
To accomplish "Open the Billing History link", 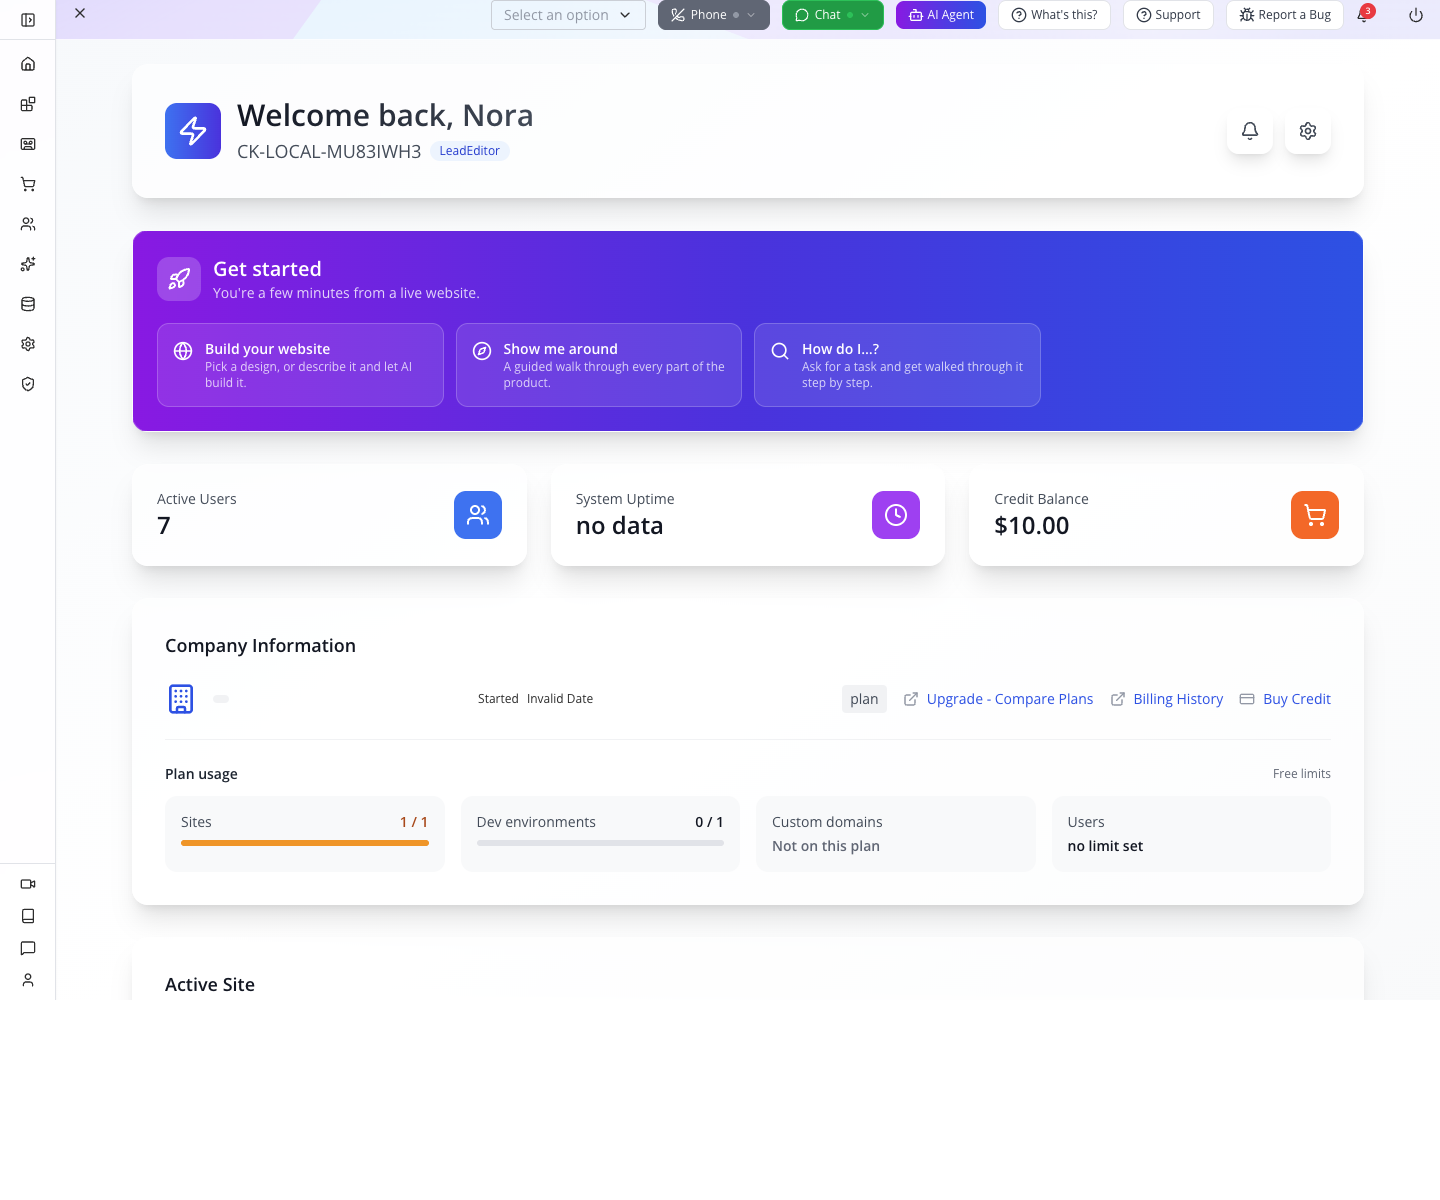I will click(x=1166, y=699).
